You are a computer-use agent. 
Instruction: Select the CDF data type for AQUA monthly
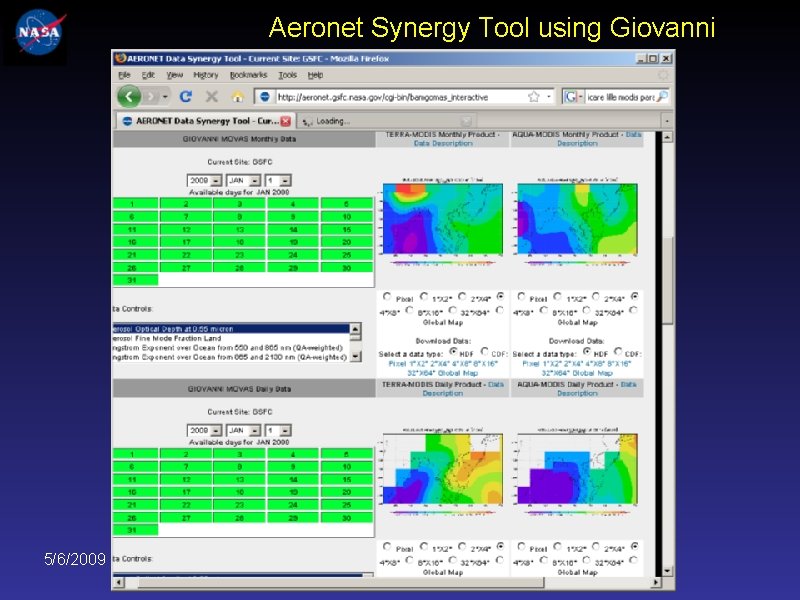pyautogui.click(x=618, y=351)
